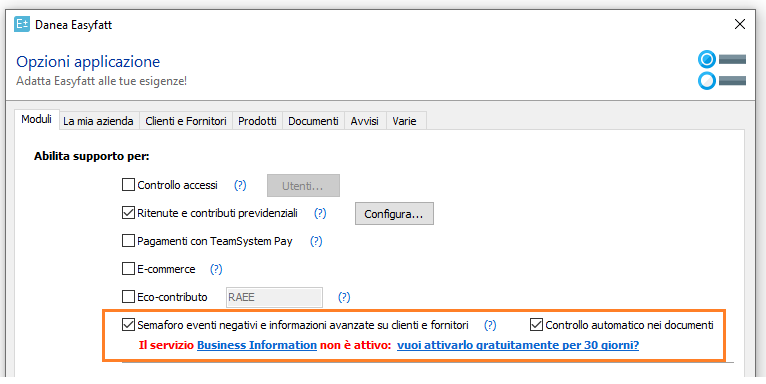Uncheck Controllo automatico nei documenti
Screen dimensions: 766x384
[536, 325]
